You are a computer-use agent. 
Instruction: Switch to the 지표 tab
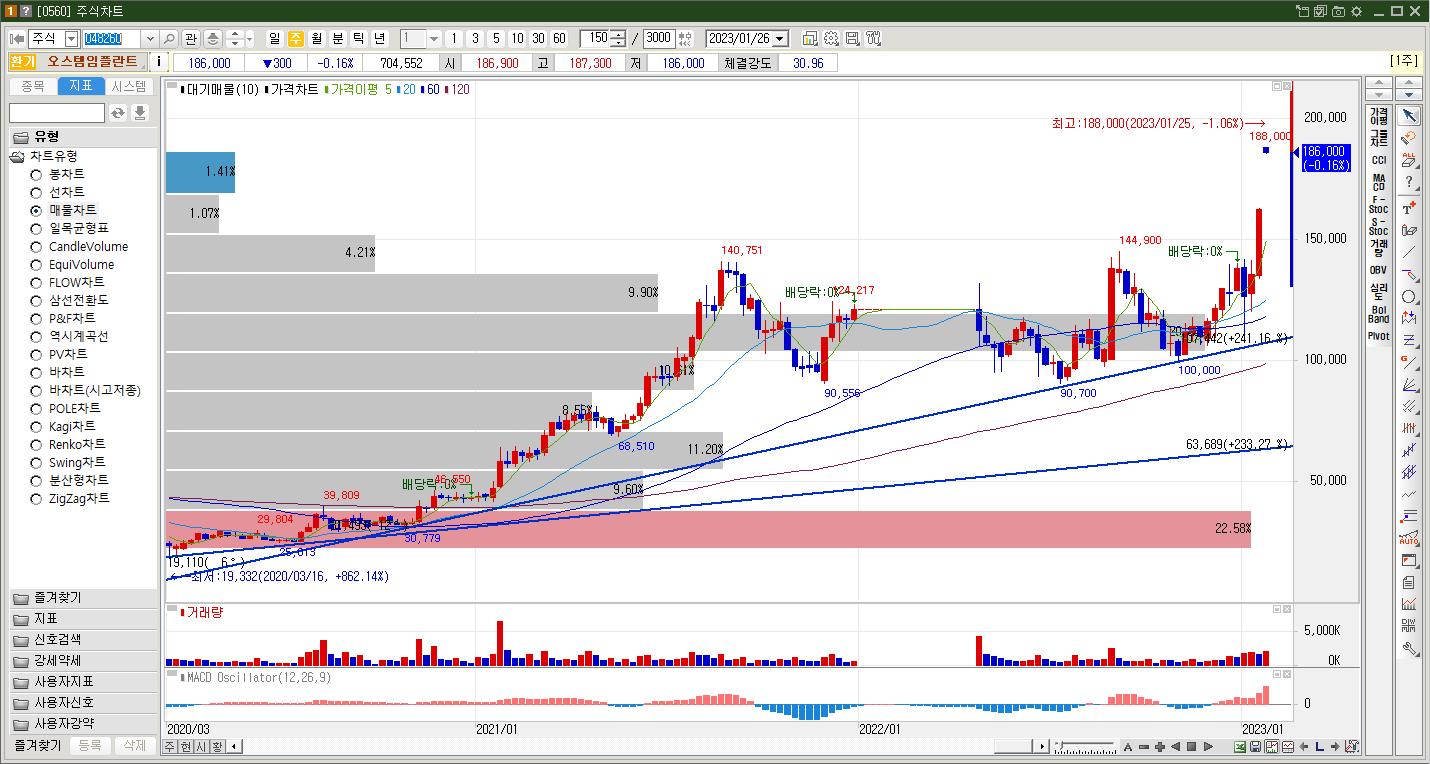click(81, 87)
